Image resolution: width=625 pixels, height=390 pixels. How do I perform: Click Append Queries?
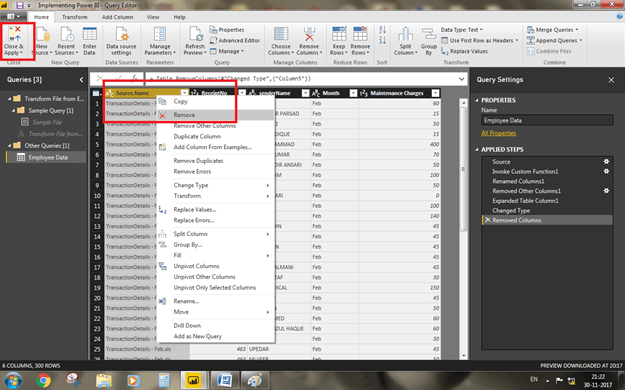click(554, 41)
